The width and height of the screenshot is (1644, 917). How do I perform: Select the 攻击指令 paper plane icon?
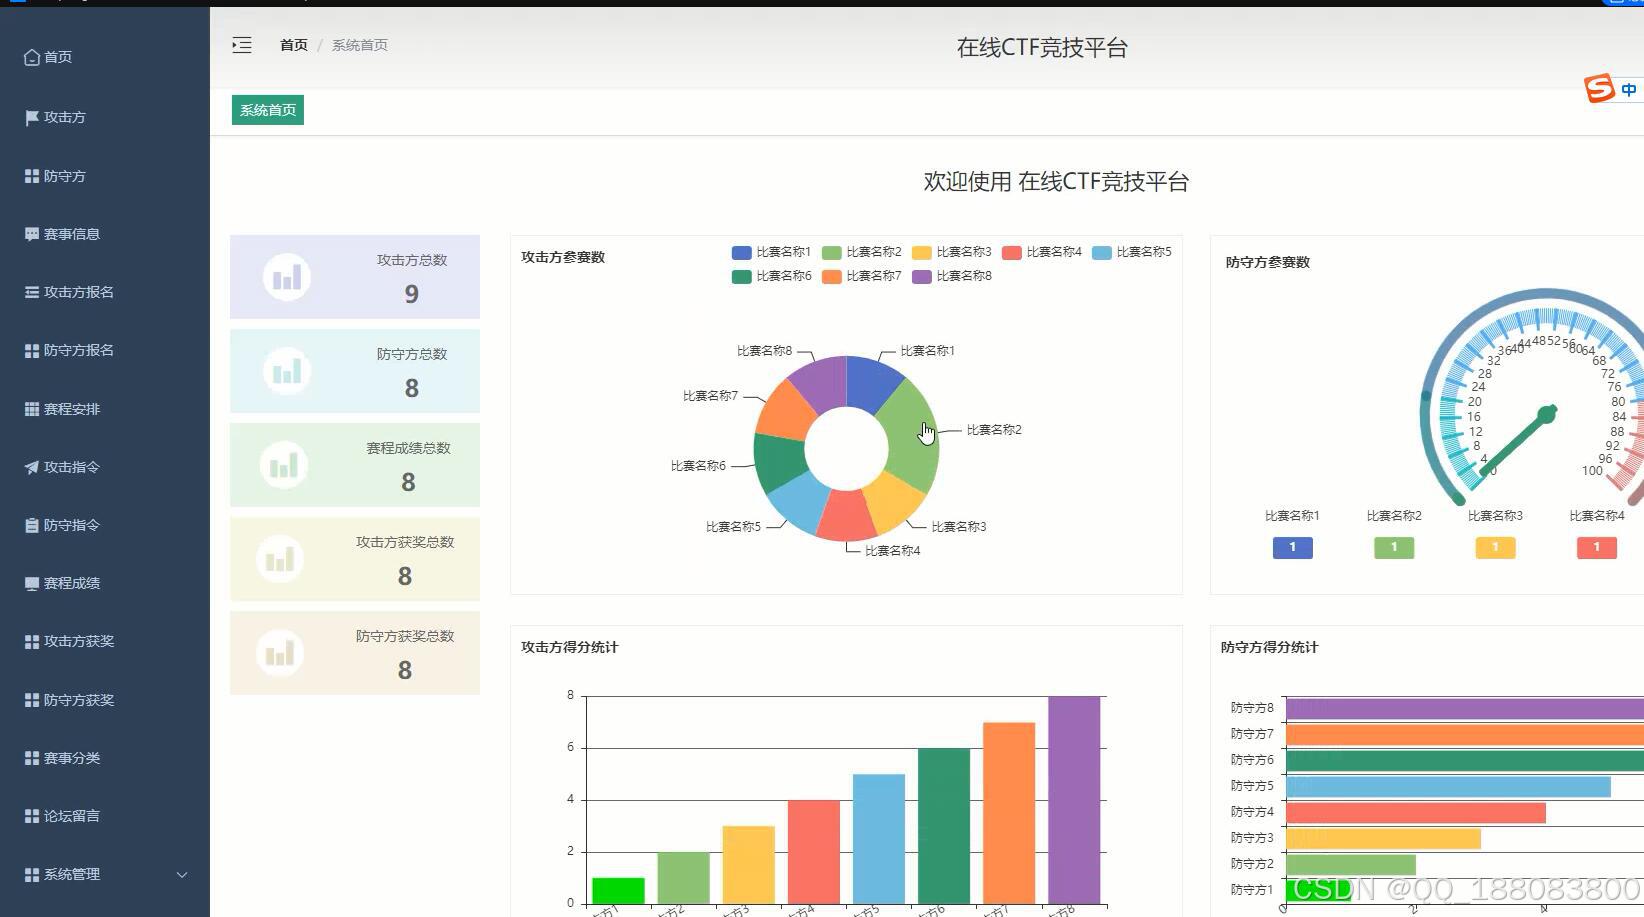pyautogui.click(x=30, y=466)
